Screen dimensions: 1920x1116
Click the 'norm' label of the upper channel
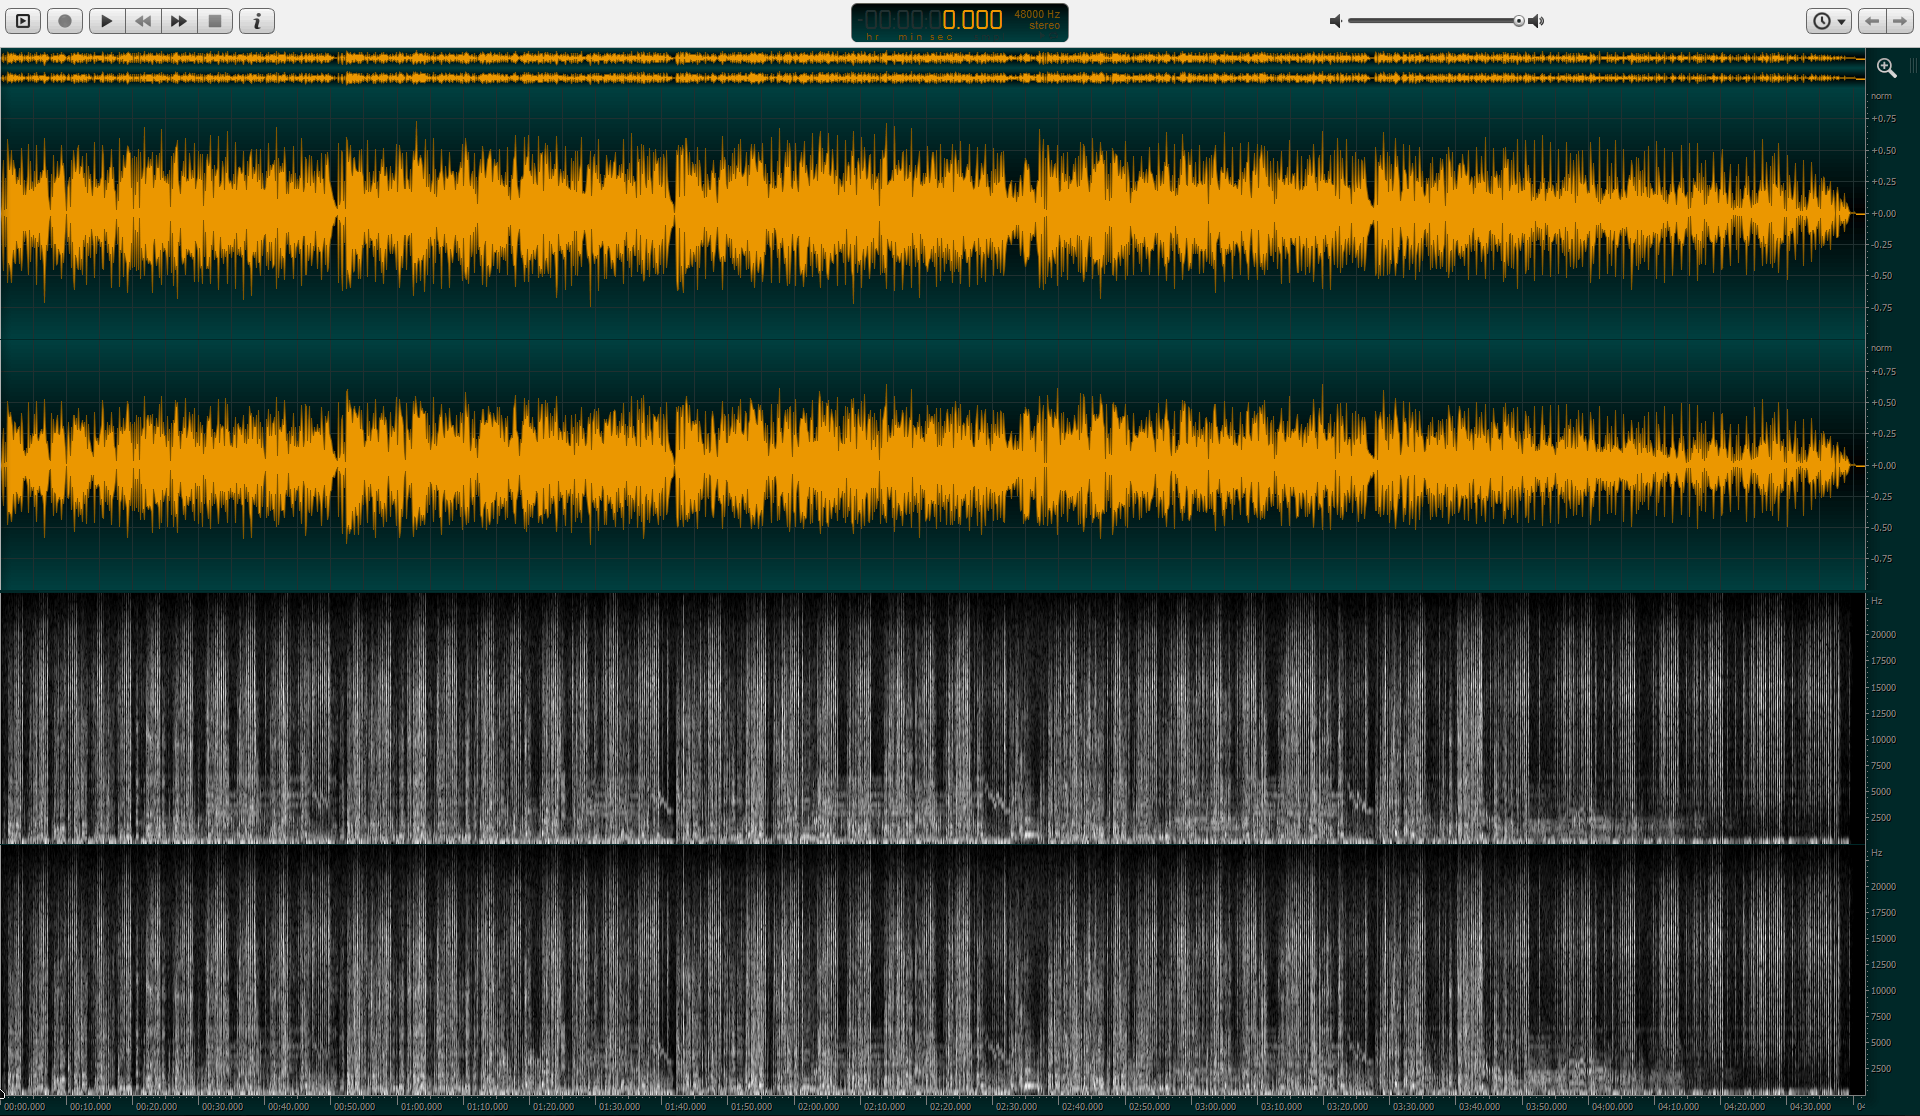tap(1881, 96)
